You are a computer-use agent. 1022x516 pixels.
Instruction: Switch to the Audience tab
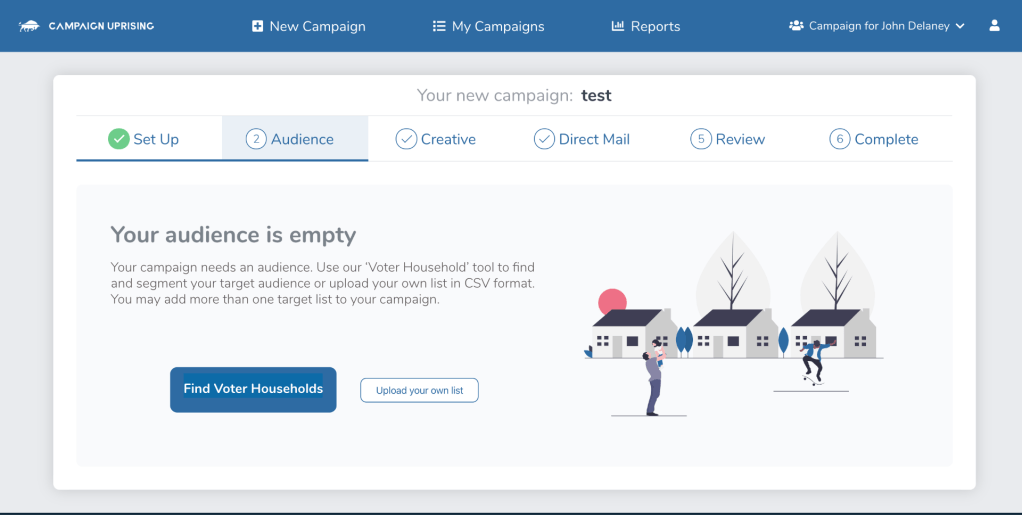click(x=294, y=139)
